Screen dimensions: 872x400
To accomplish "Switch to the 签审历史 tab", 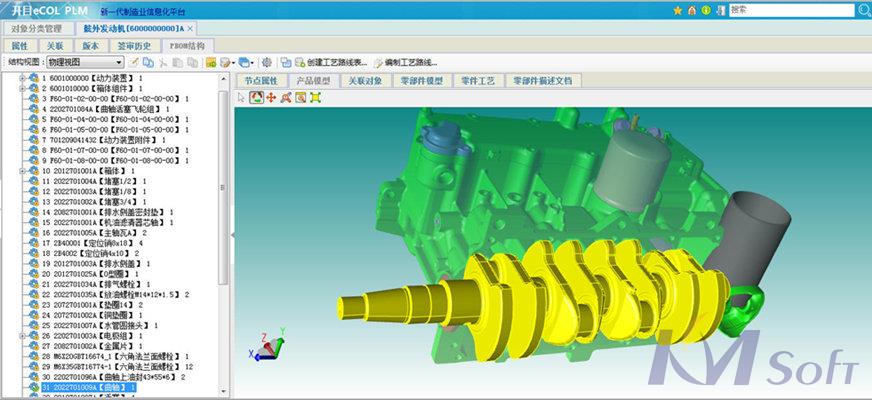I will coord(134,46).
